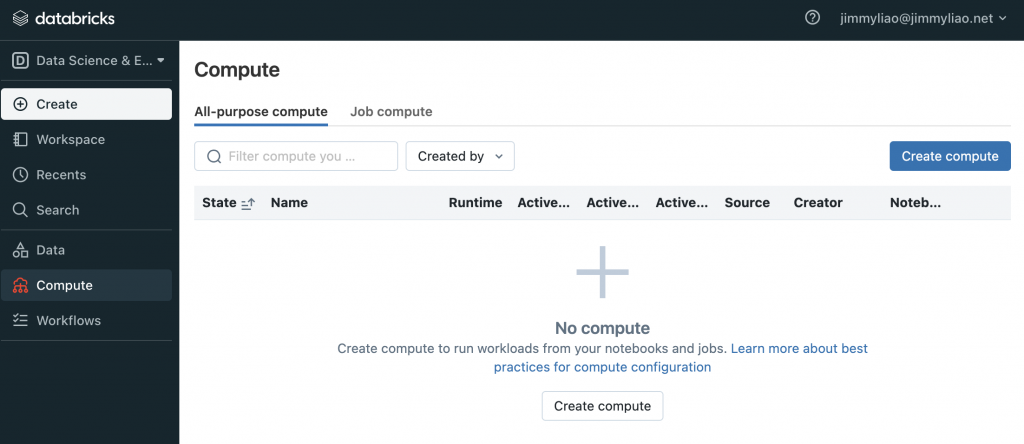This screenshot has height=444, width=1024.
Task: Click the help question mark icon
Action: click(x=812, y=18)
